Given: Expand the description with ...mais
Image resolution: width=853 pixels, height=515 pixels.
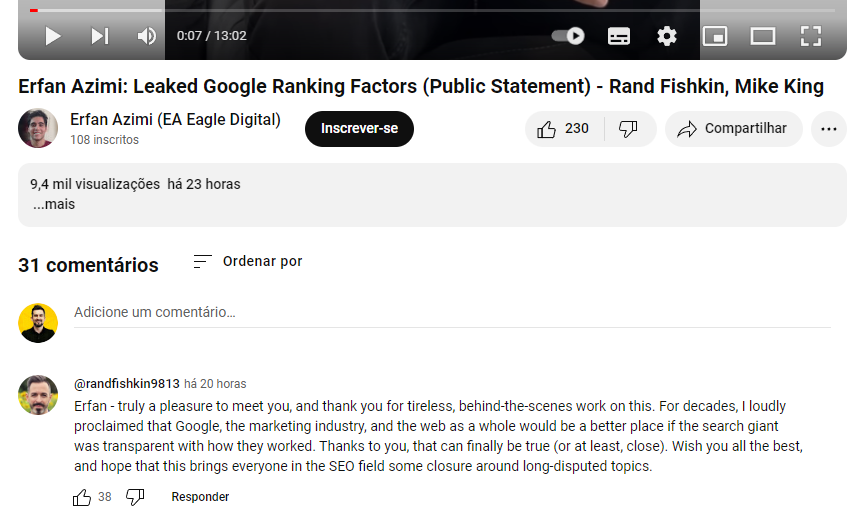Looking at the screenshot, I should coord(54,204).
